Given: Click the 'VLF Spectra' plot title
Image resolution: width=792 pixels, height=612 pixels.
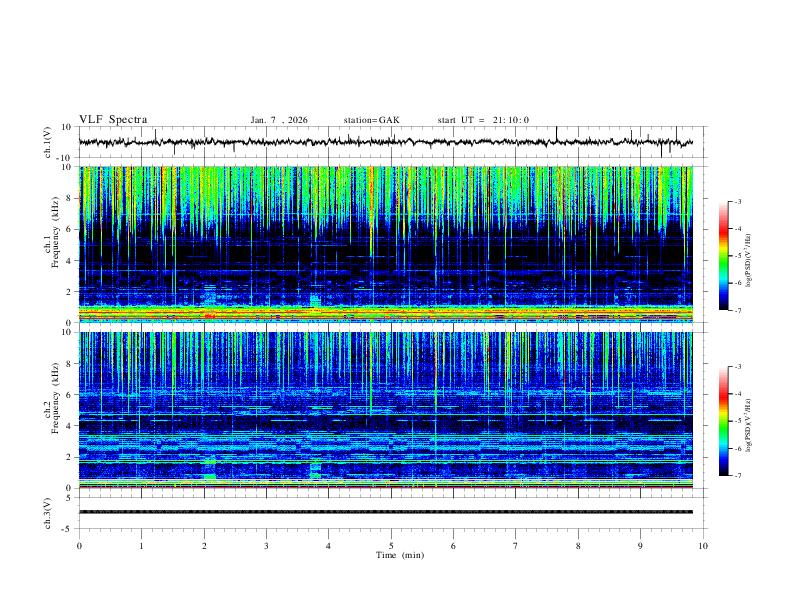Looking at the screenshot, I should click(x=113, y=120).
